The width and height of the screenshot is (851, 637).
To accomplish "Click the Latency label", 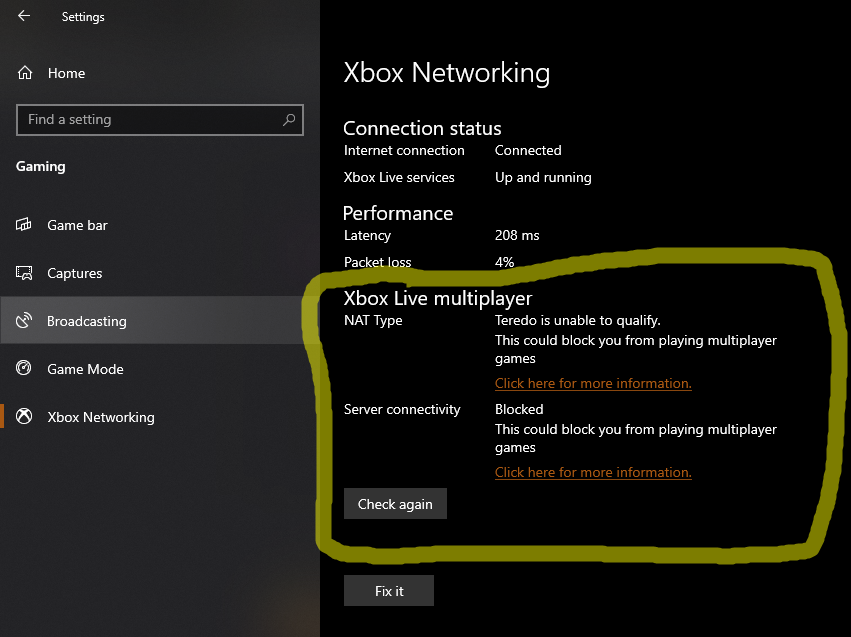I will (x=367, y=235).
